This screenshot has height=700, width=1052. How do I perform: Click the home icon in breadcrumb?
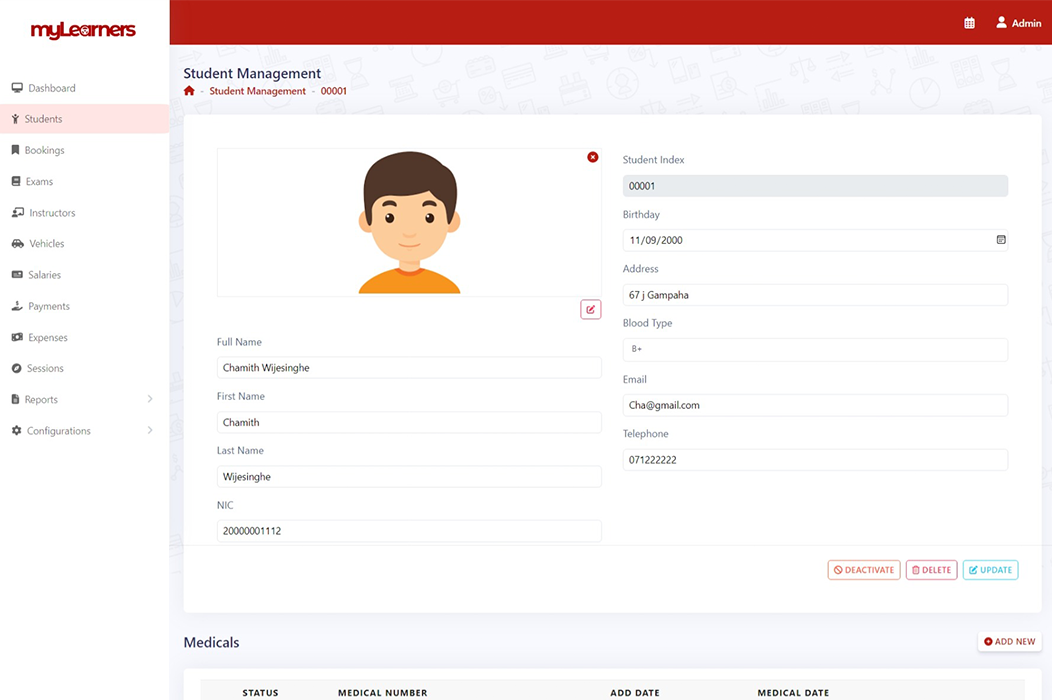[x=189, y=91]
